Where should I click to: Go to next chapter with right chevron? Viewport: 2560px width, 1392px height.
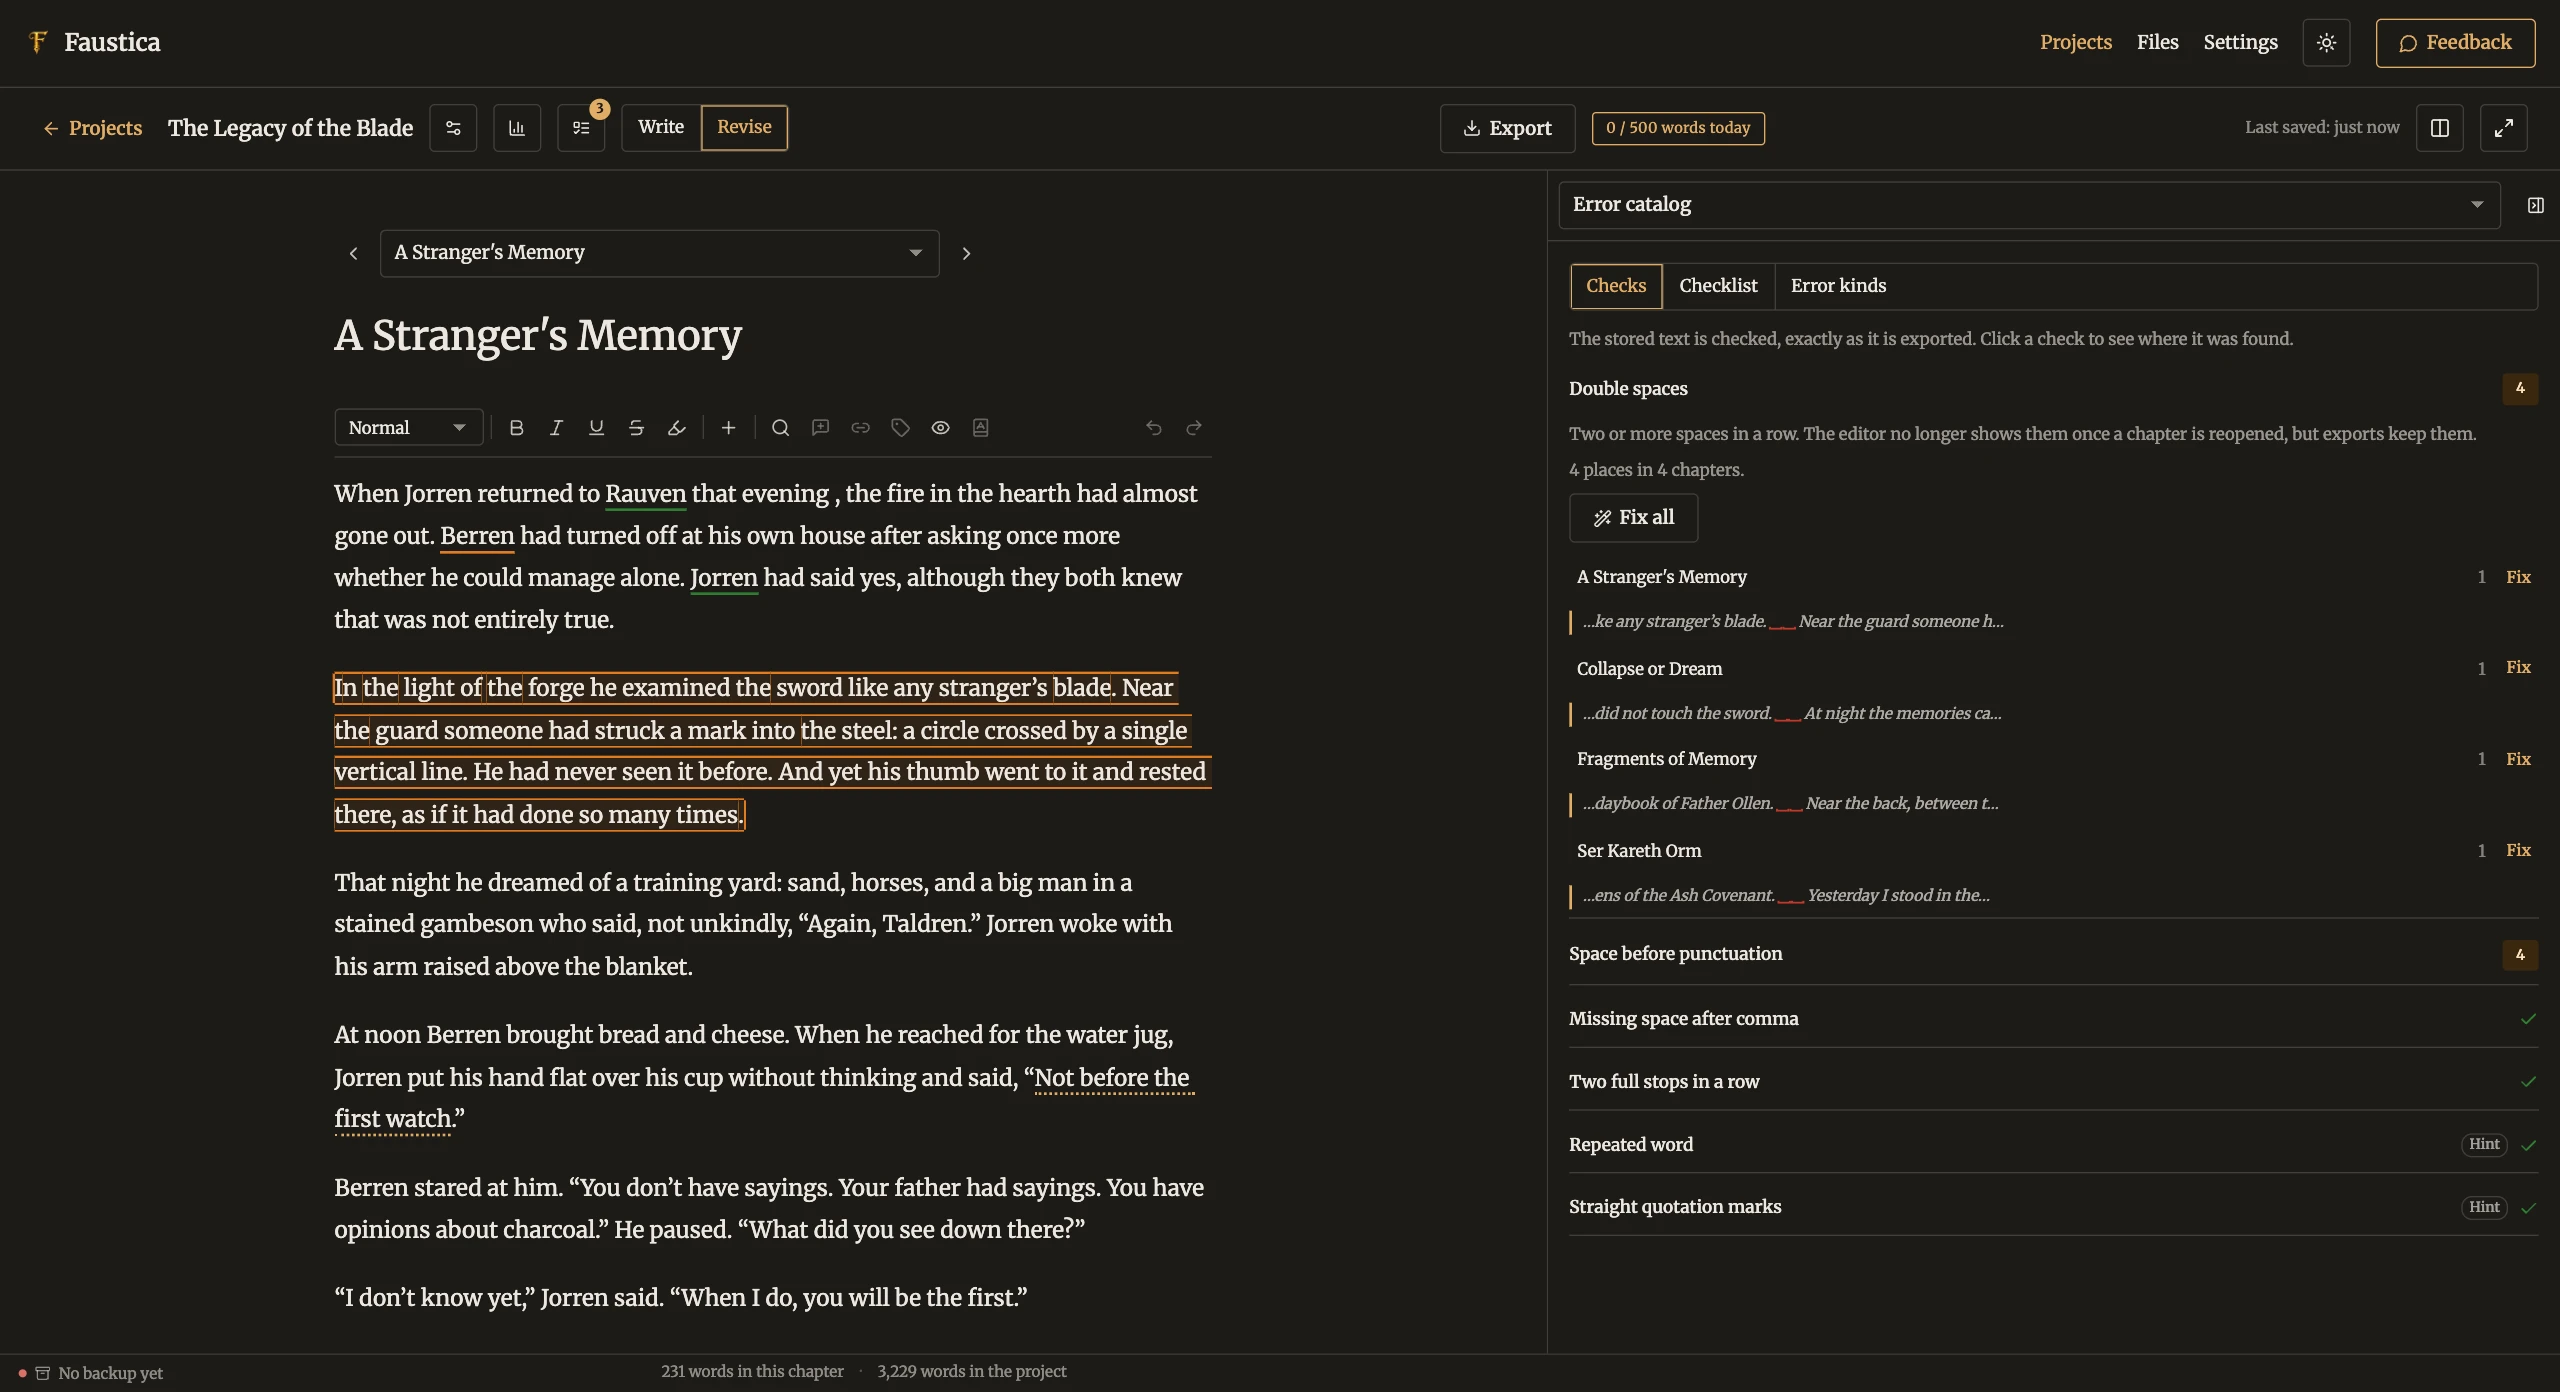coord(966,254)
